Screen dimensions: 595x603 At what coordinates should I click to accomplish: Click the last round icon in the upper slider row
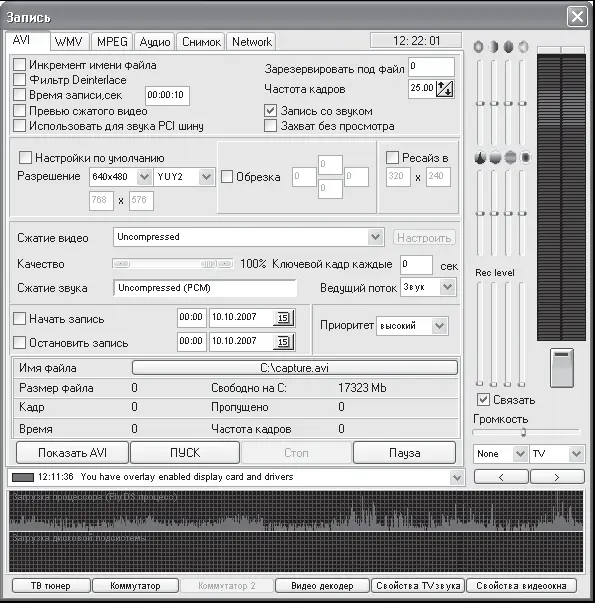pyautogui.click(x=523, y=47)
